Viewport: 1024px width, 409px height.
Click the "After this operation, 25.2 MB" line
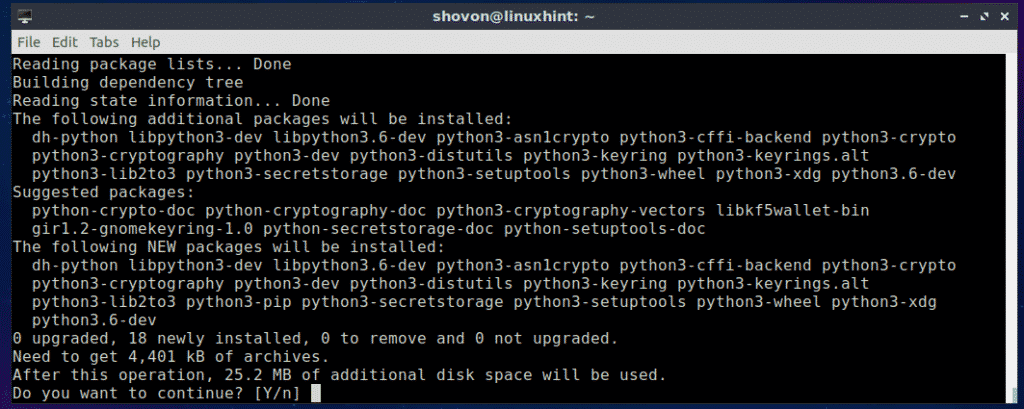338,375
